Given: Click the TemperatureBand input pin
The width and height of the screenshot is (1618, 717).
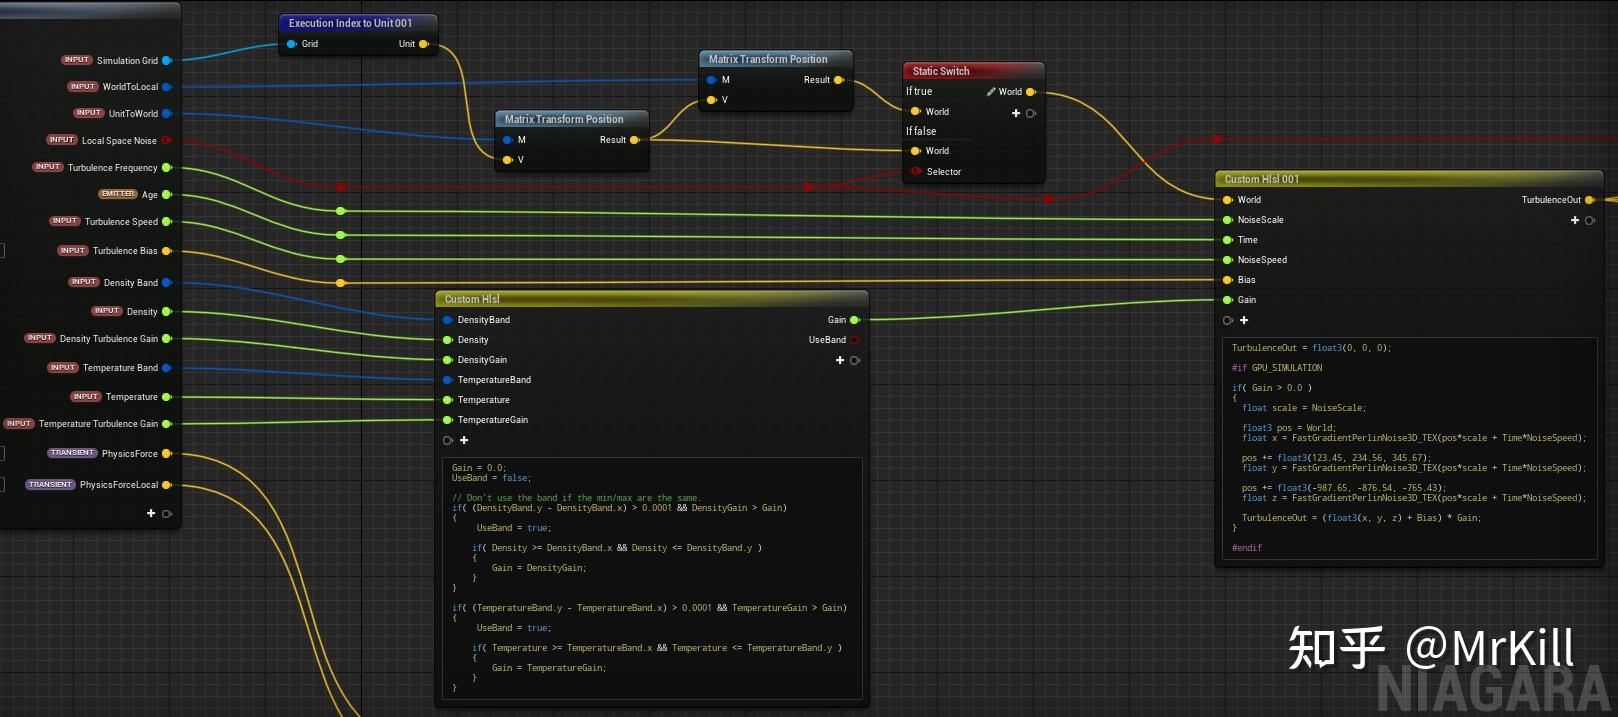Looking at the screenshot, I should tap(448, 380).
